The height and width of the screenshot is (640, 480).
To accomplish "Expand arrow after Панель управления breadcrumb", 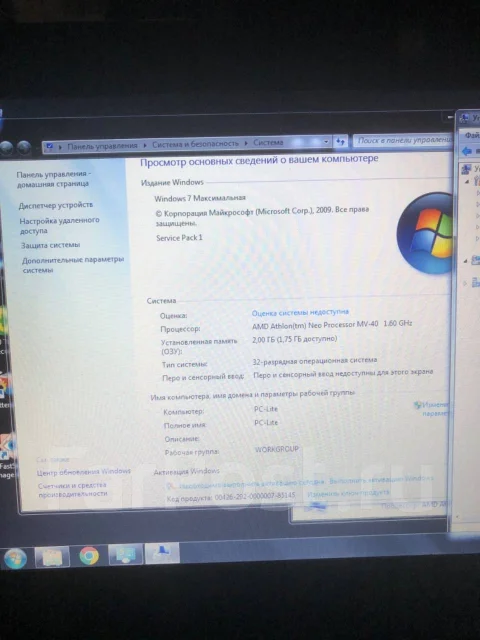I will [145, 145].
